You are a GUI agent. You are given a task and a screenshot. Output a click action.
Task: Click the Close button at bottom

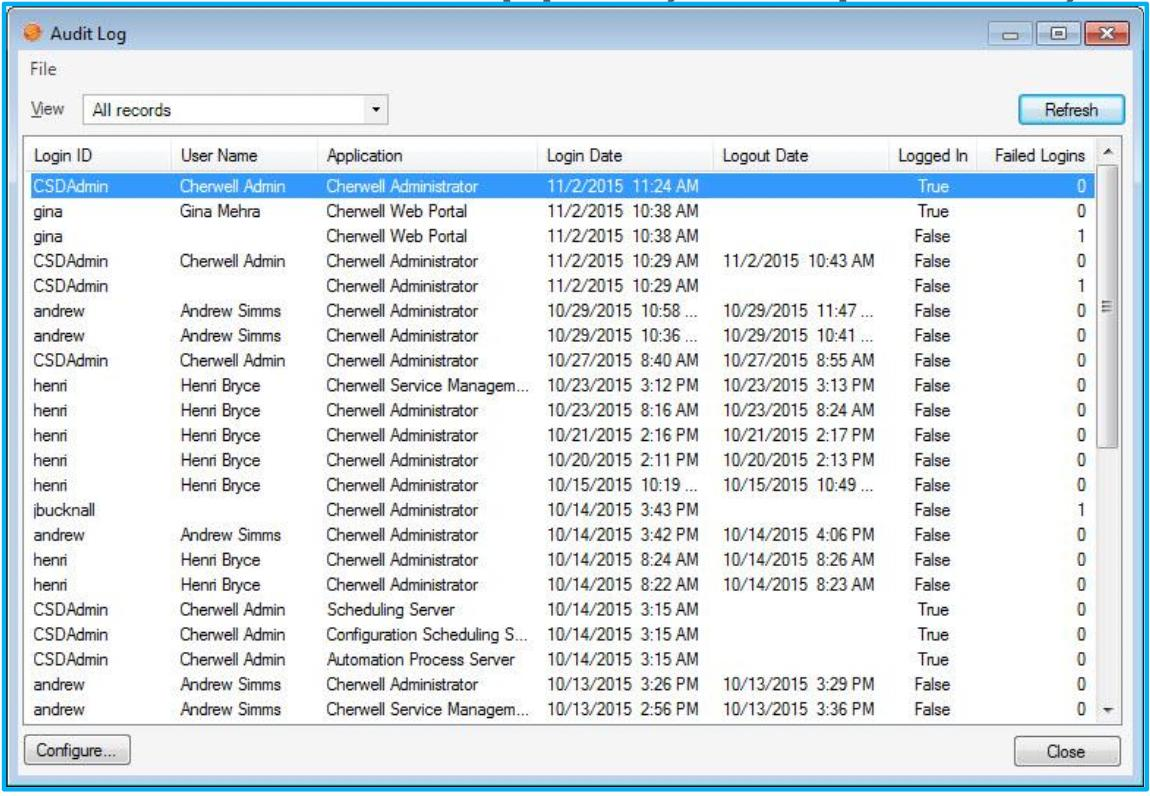coord(1066,751)
